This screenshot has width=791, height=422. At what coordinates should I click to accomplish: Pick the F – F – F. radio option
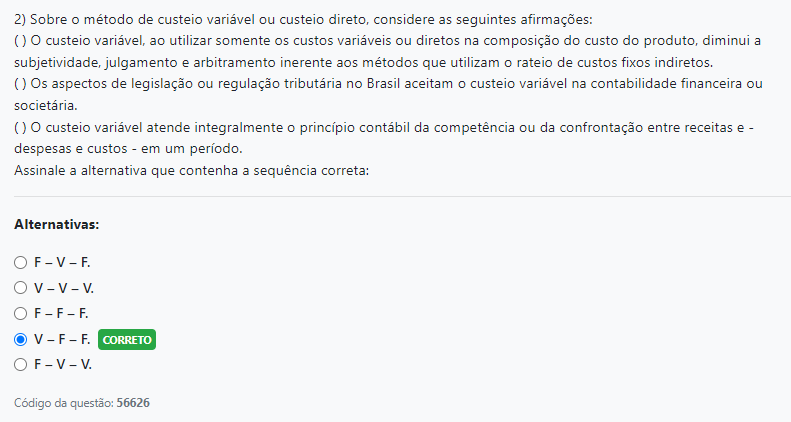pyautogui.click(x=20, y=314)
